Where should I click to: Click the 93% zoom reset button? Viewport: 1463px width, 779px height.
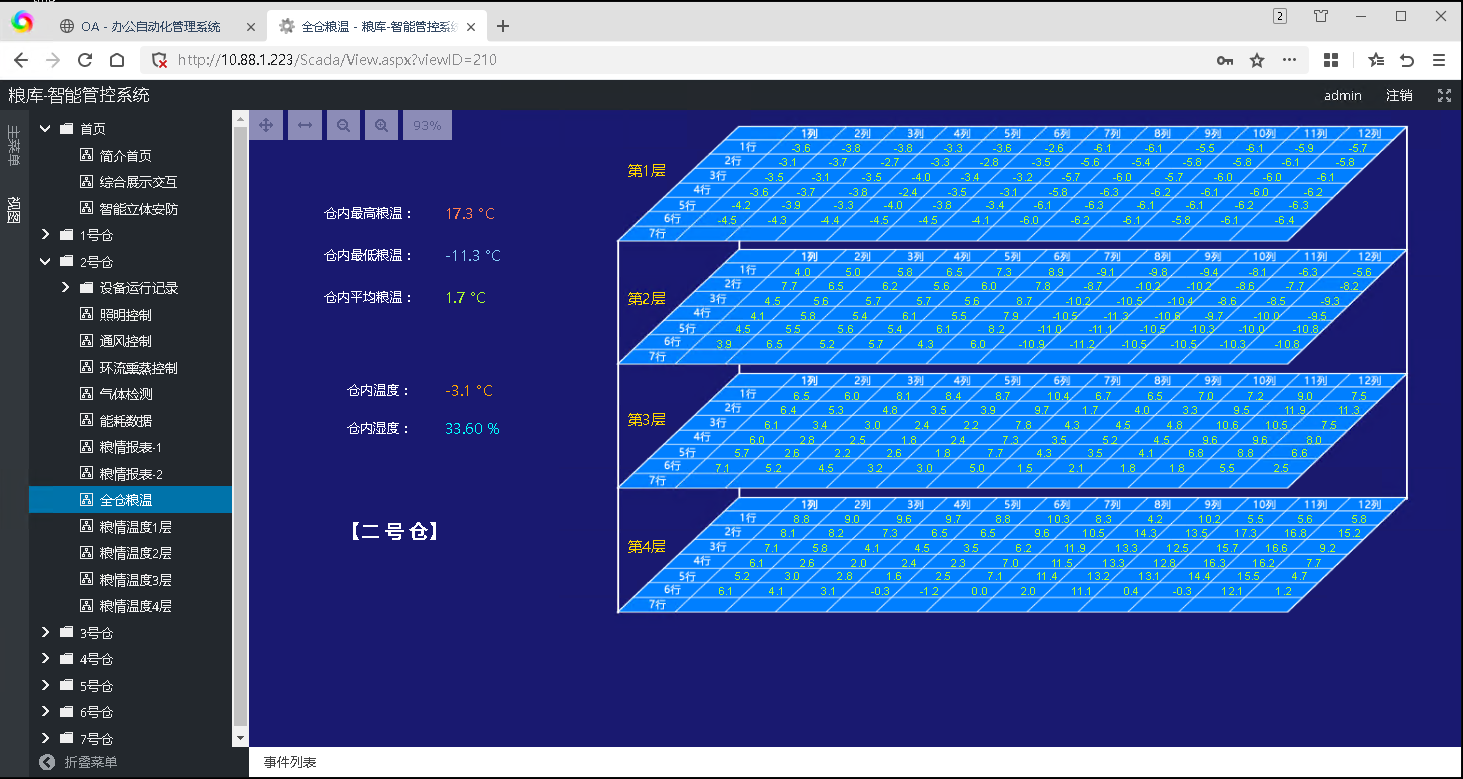tap(427, 125)
